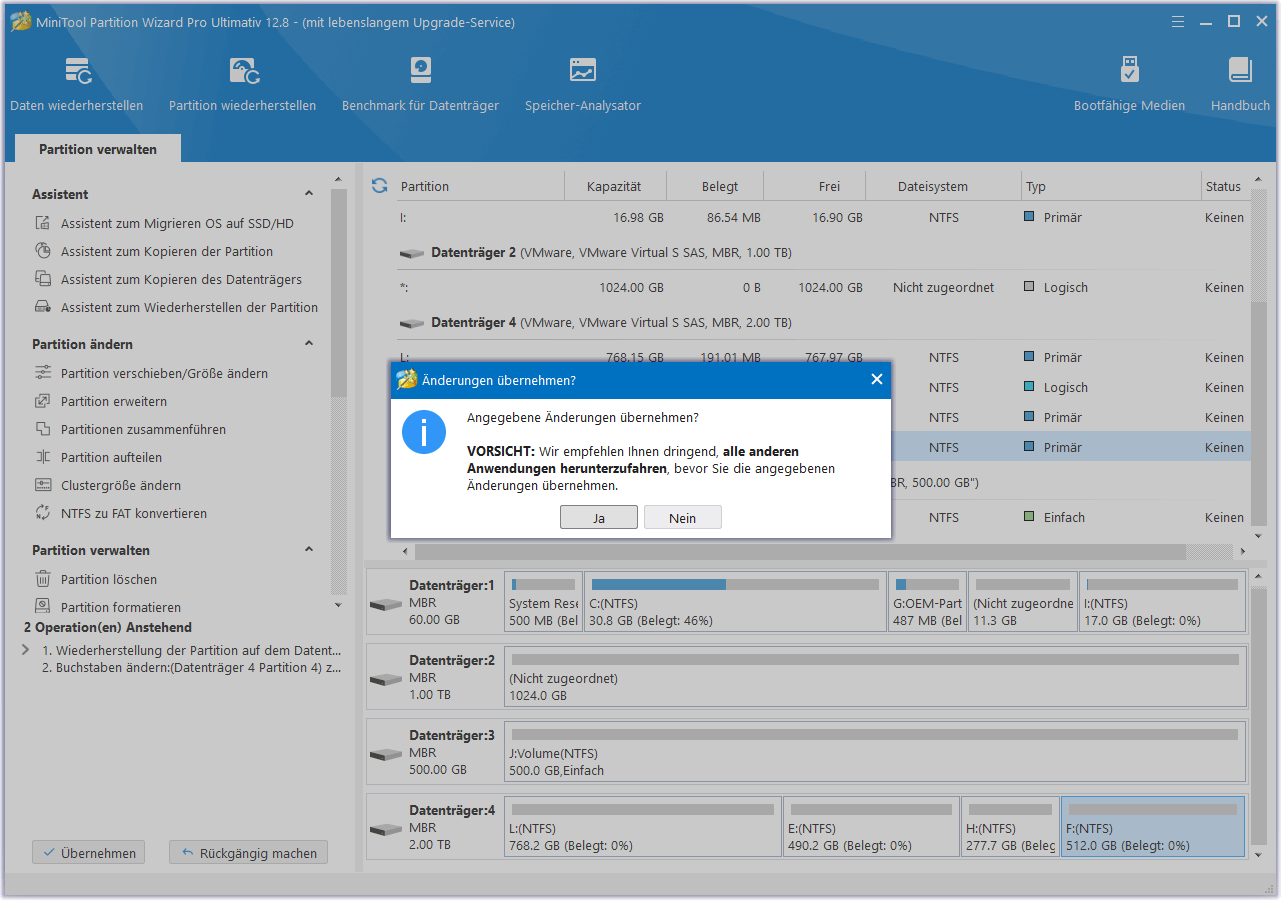1282x903 pixels.
Task: Click right arrow of partition list scrollbar
Action: coord(1243,551)
